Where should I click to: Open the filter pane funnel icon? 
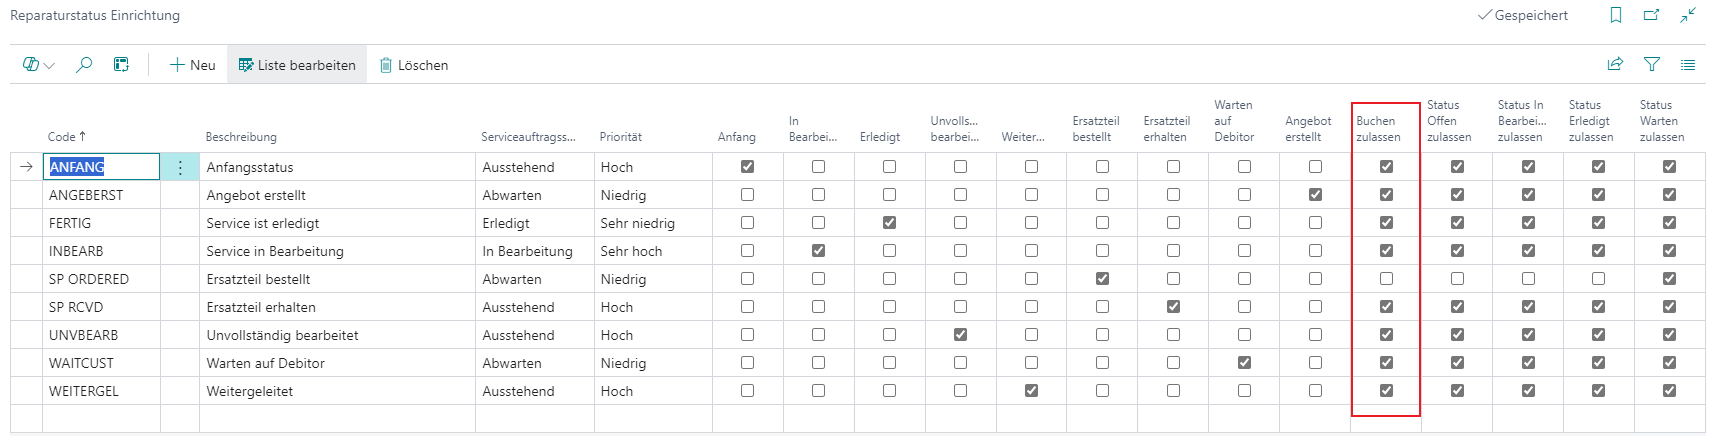click(x=1652, y=65)
